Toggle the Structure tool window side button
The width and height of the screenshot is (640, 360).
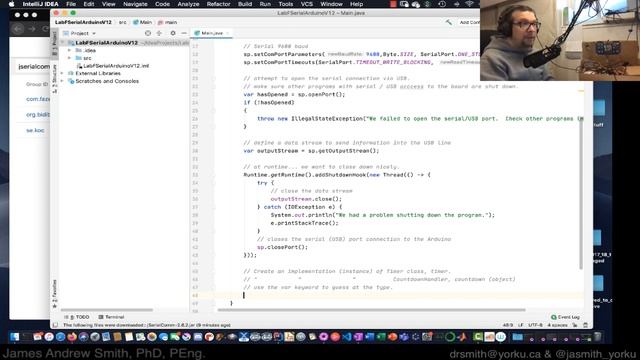tap(54, 78)
